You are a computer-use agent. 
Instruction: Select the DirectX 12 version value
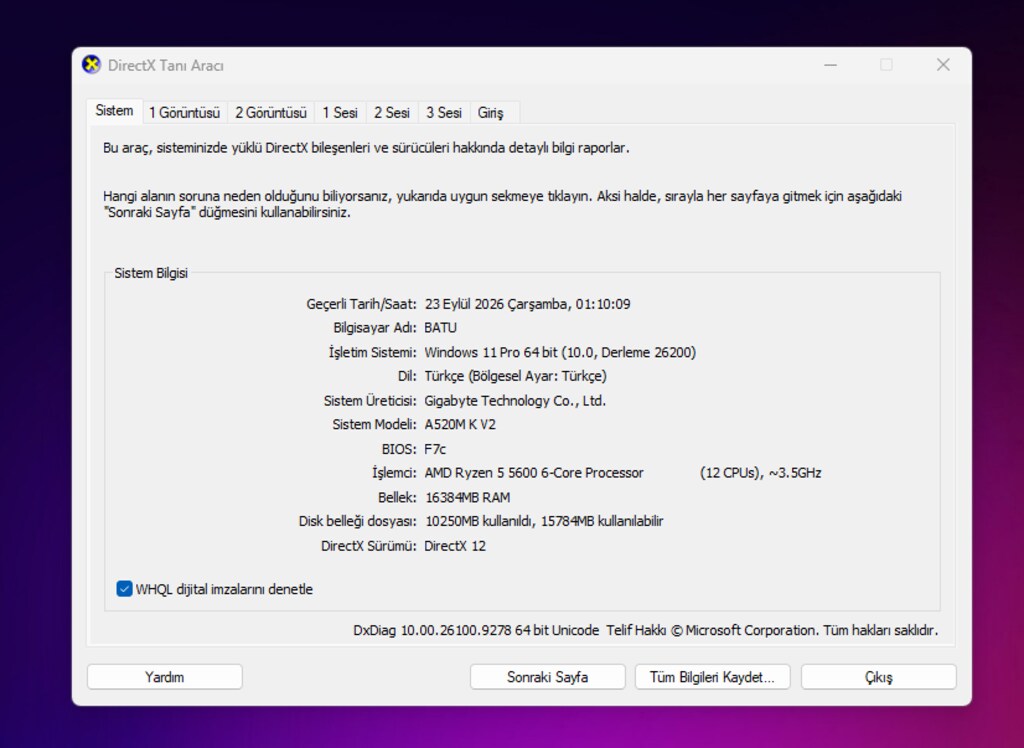pyautogui.click(x=455, y=546)
